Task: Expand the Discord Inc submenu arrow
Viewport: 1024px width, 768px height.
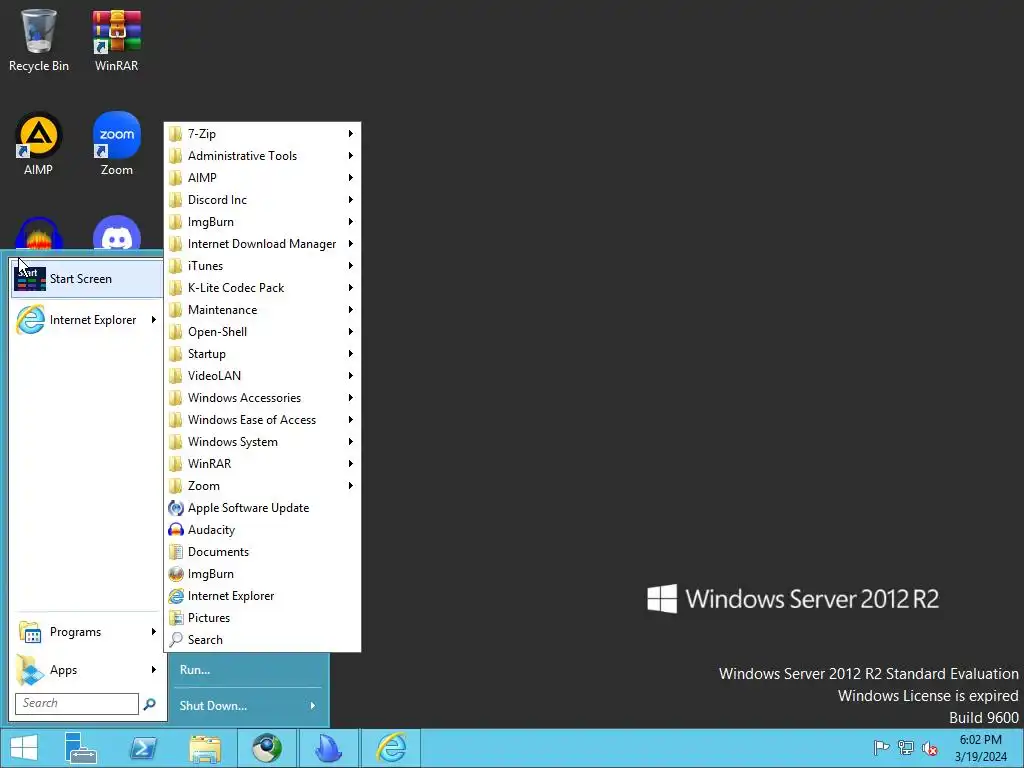Action: pos(351,200)
